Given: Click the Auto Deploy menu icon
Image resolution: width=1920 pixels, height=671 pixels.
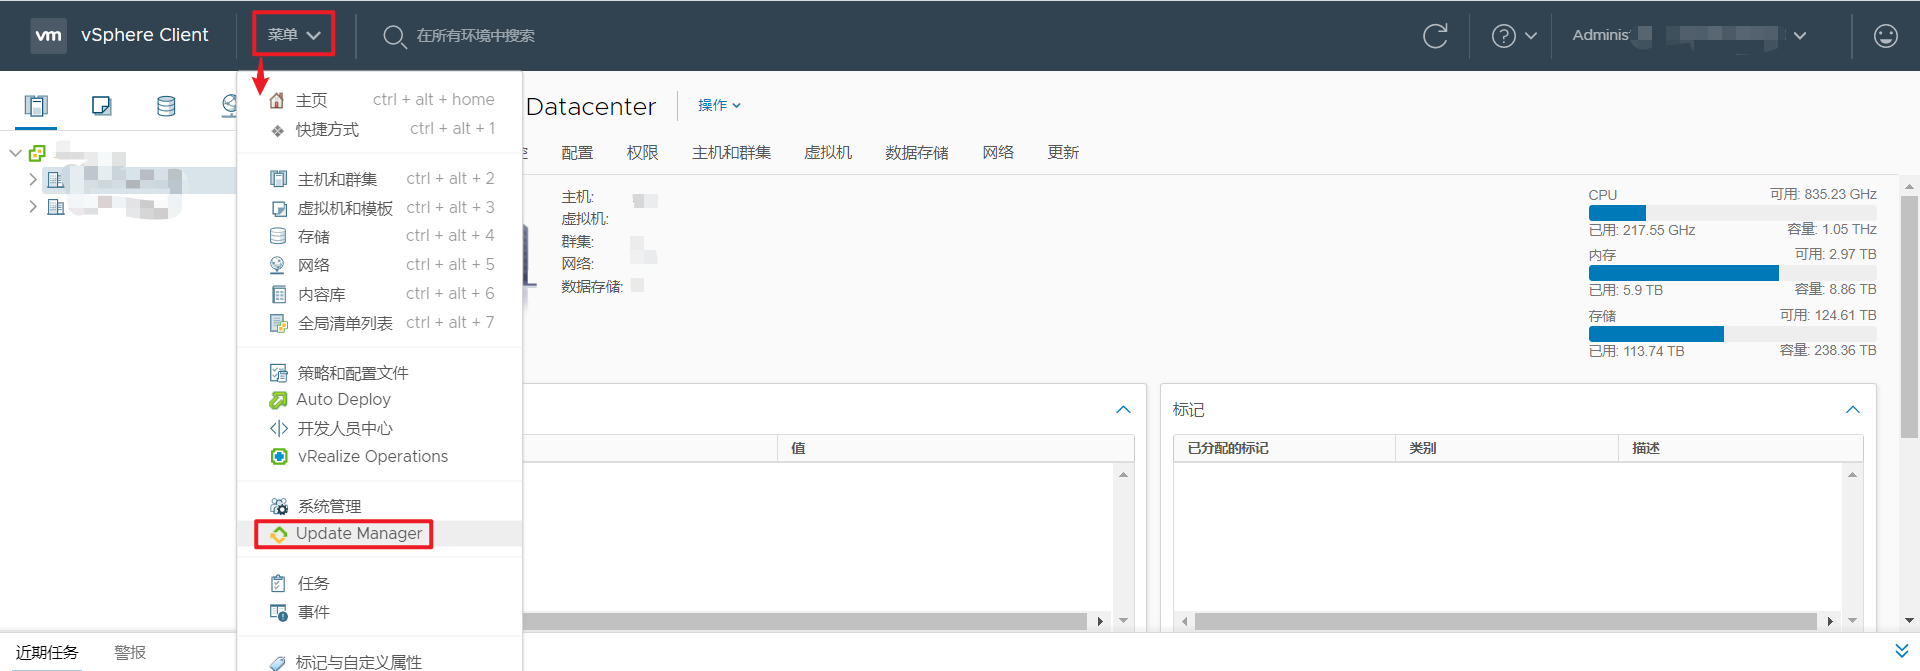Looking at the screenshot, I should [278, 400].
